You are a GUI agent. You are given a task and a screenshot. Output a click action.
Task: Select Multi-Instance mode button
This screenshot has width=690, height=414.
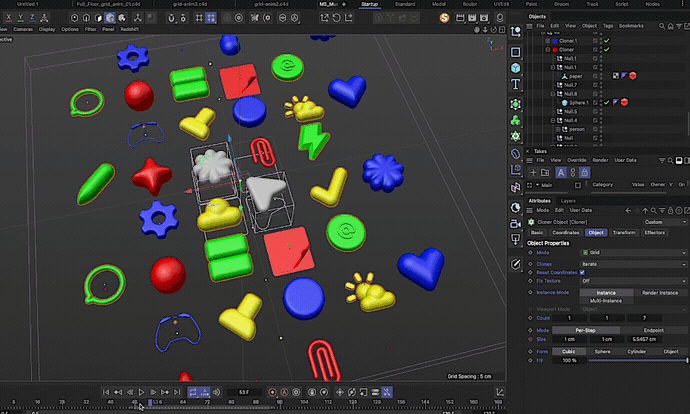pos(606,301)
